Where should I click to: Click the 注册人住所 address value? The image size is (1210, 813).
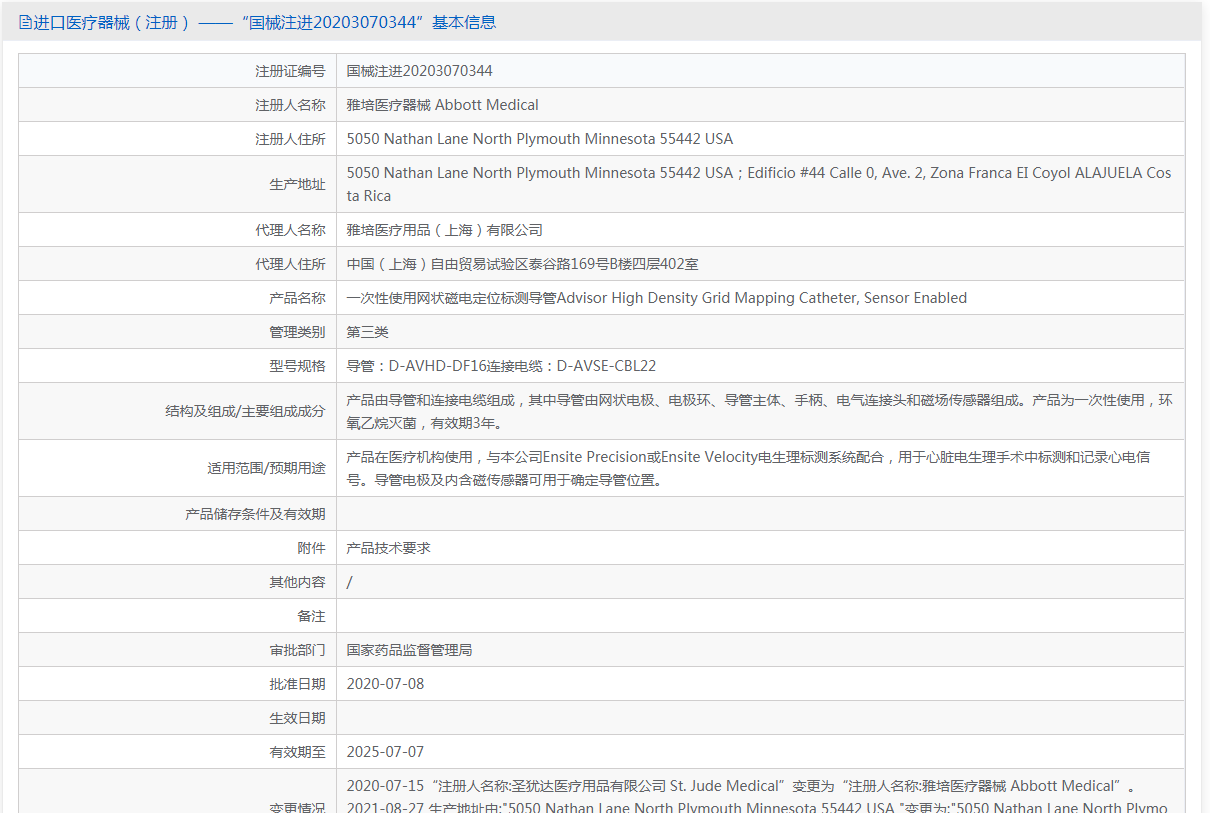pos(539,139)
